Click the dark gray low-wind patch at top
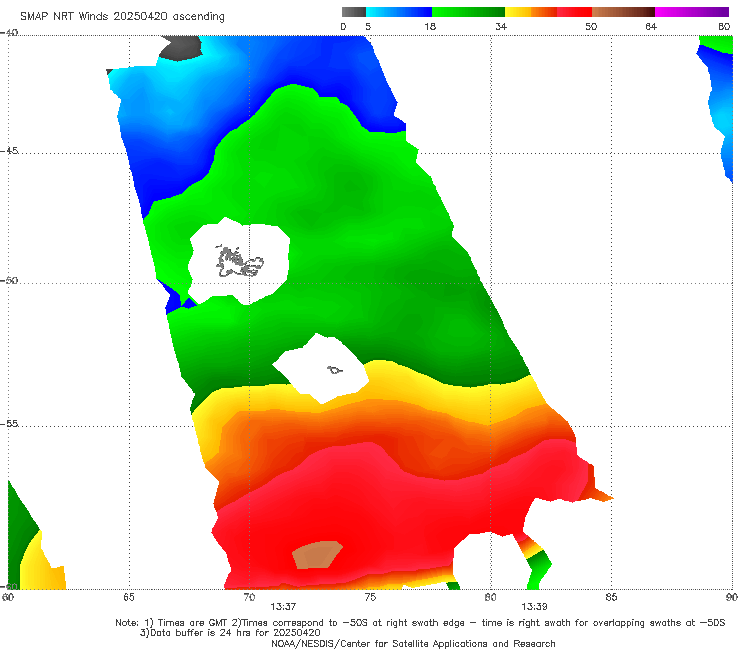Viewport: 740px width, 650px height. 181,48
